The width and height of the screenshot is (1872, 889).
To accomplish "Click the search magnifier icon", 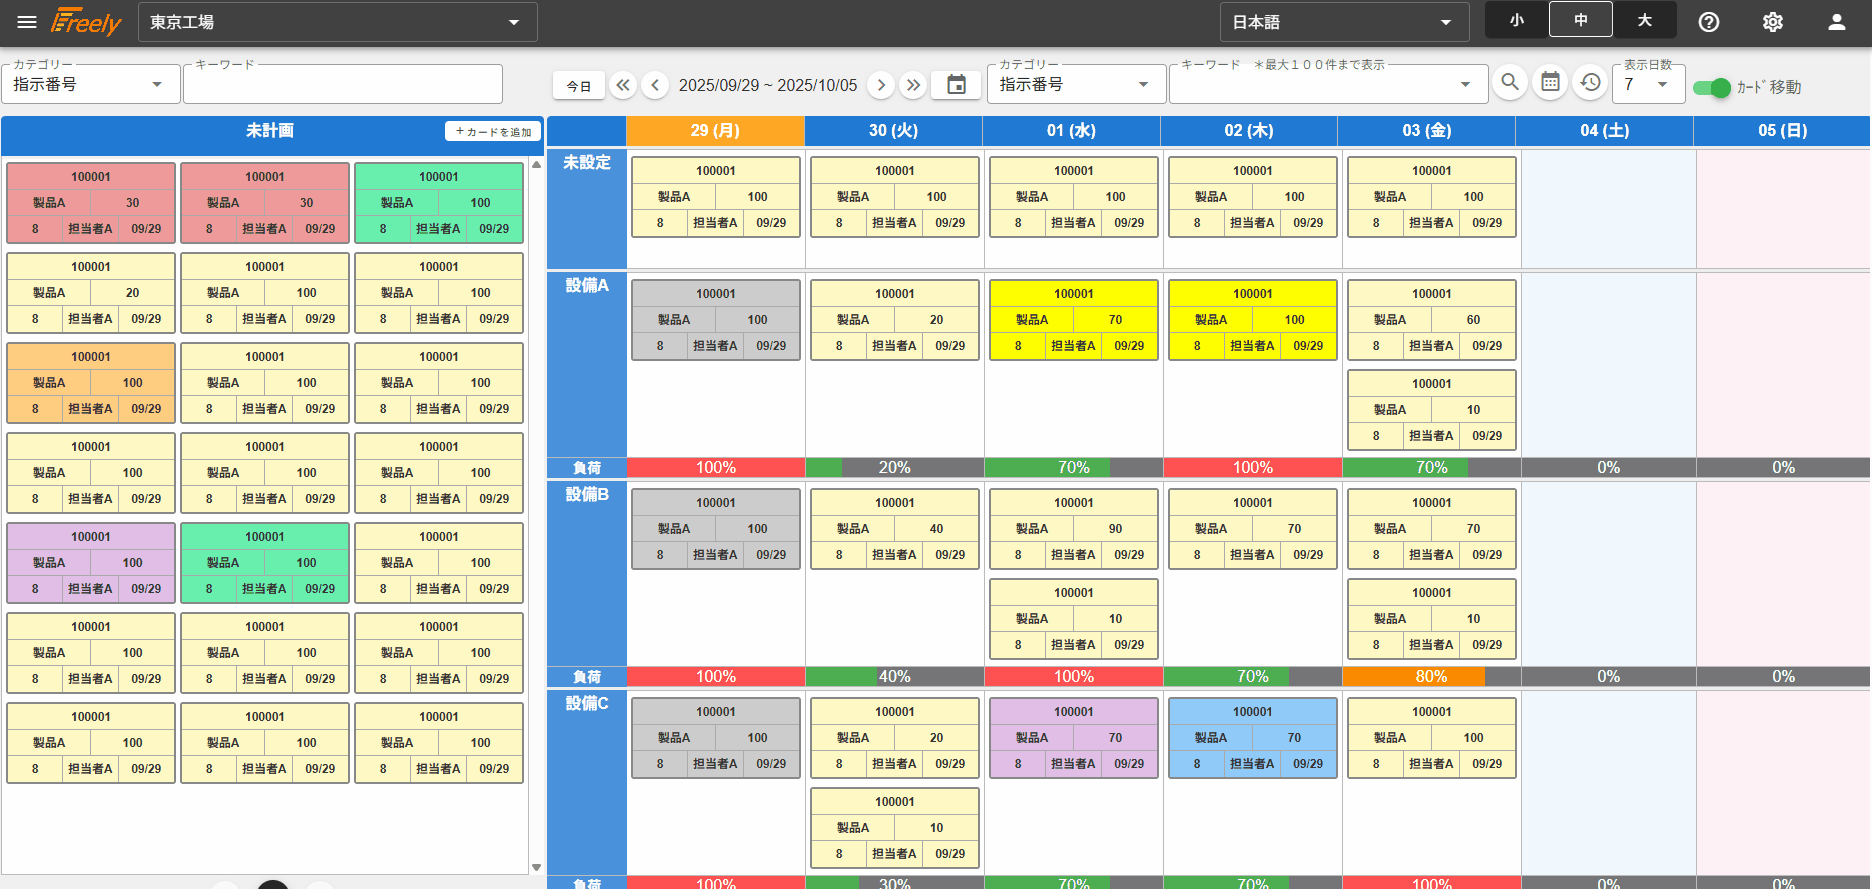I will 1510,83.
